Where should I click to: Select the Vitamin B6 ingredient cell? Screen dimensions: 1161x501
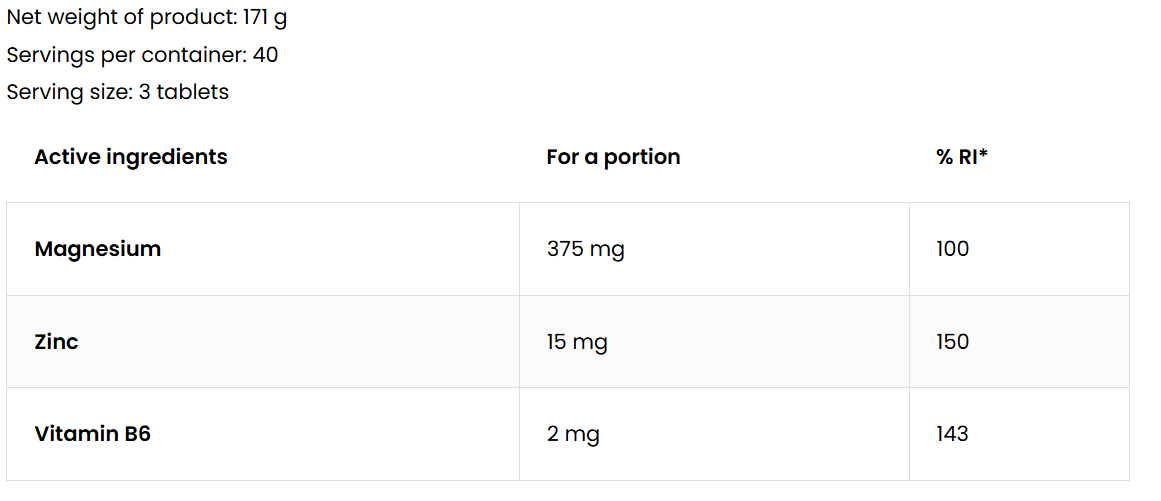[93, 434]
